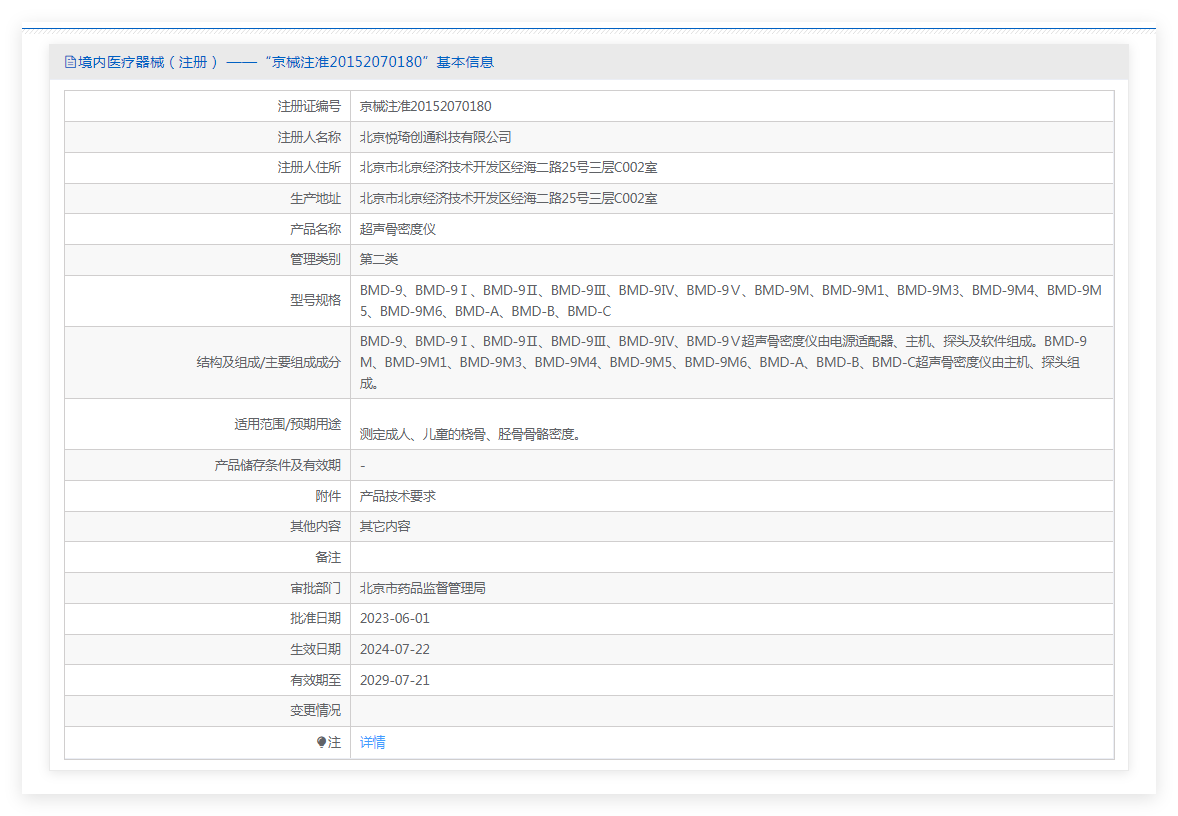The height and width of the screenshot is (816, 1178).
Task: Click the document icon in header
Action: pyautogui.click(x=70, y=62)
